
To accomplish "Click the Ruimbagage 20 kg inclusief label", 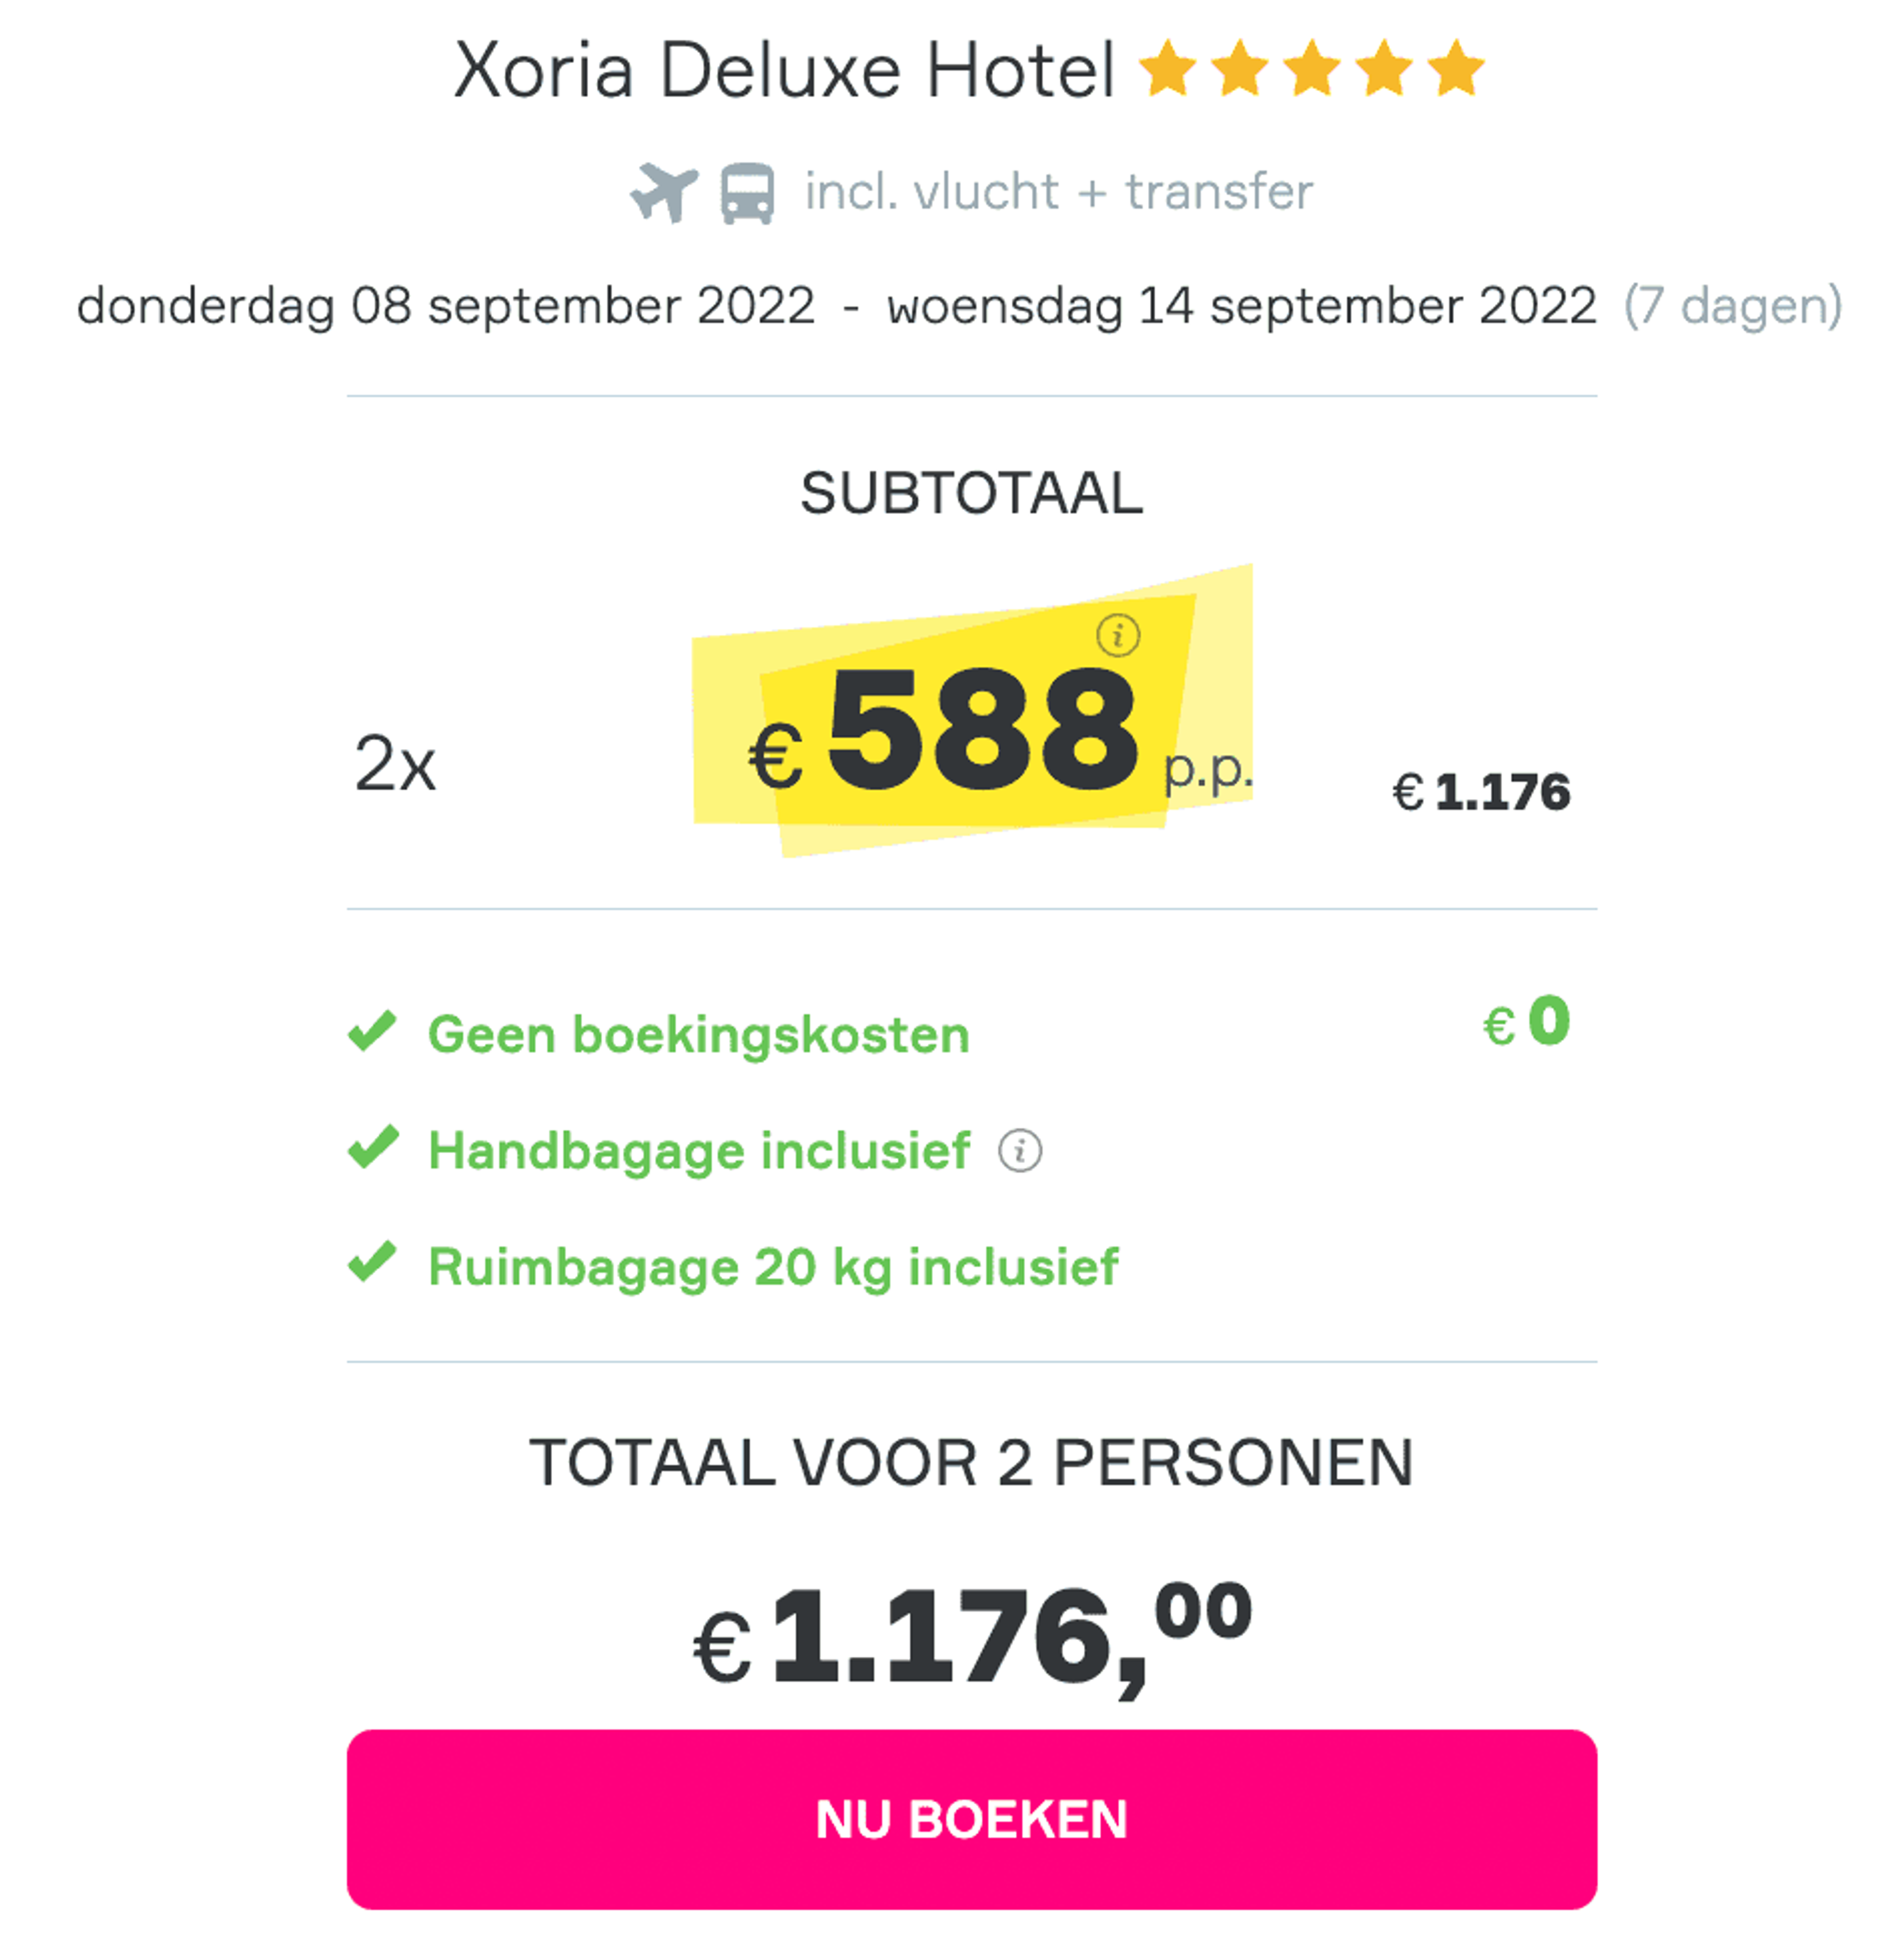I will click(x=773, y=1267).
